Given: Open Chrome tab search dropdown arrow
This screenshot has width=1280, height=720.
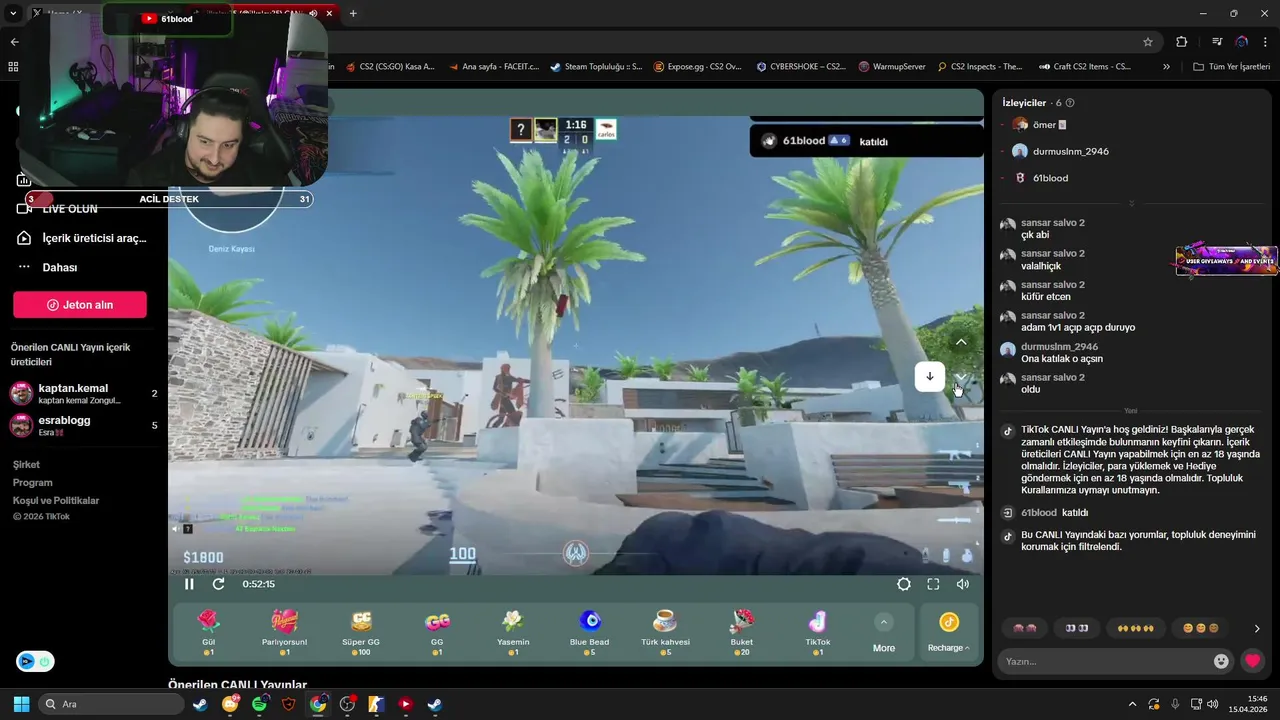Looking at the screenshot, I should pyautogui.click(x=13, y=13).
